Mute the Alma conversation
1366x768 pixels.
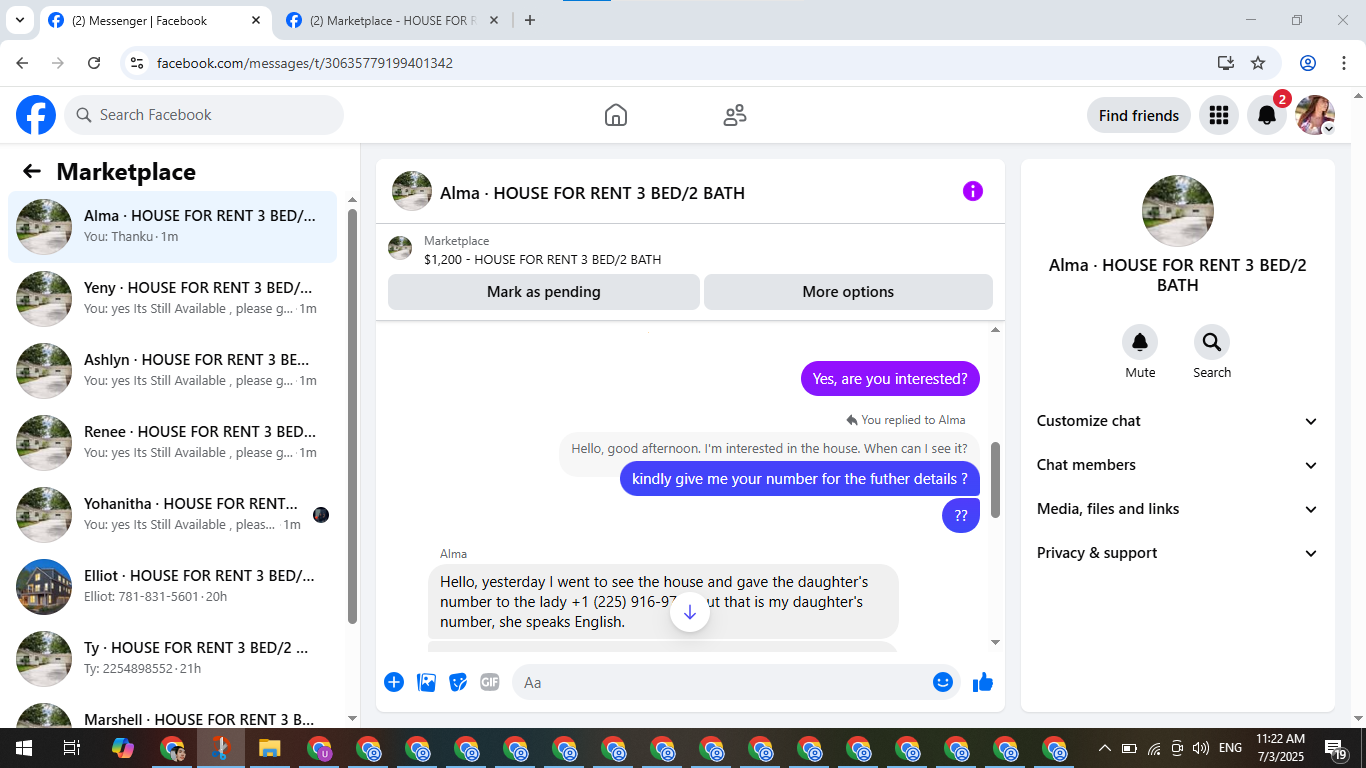(1140, 343)
